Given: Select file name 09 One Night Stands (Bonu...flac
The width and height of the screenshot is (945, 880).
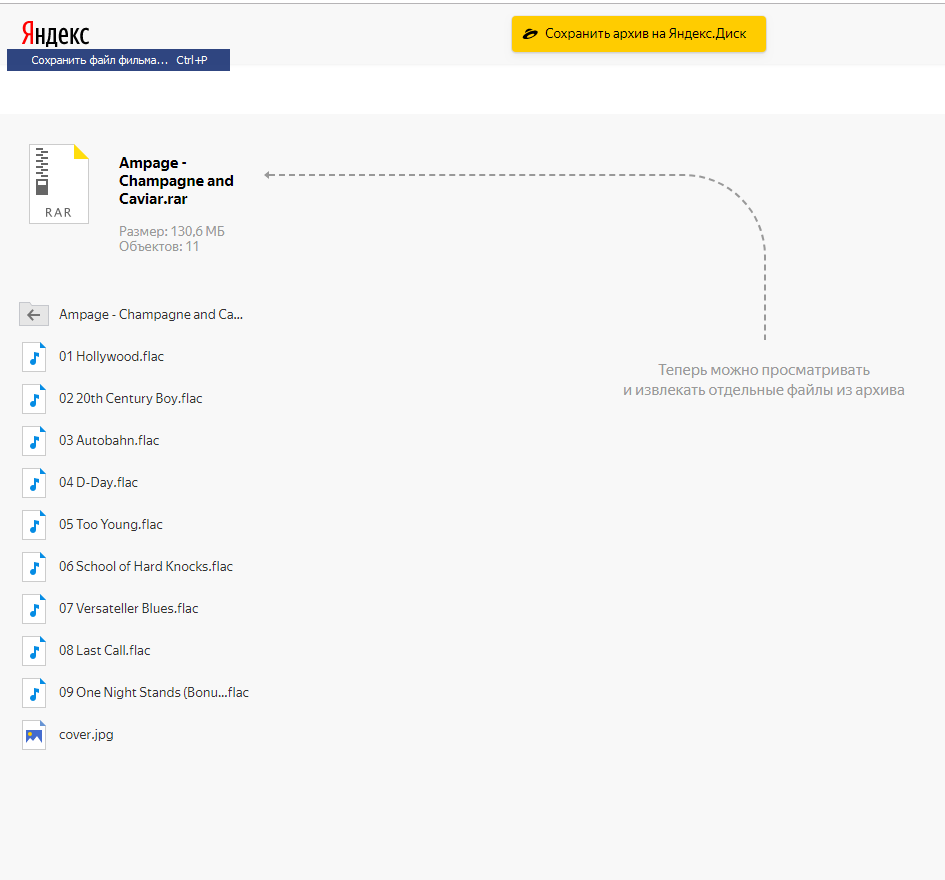Looking at the screenshot, I should click(154, 693).
